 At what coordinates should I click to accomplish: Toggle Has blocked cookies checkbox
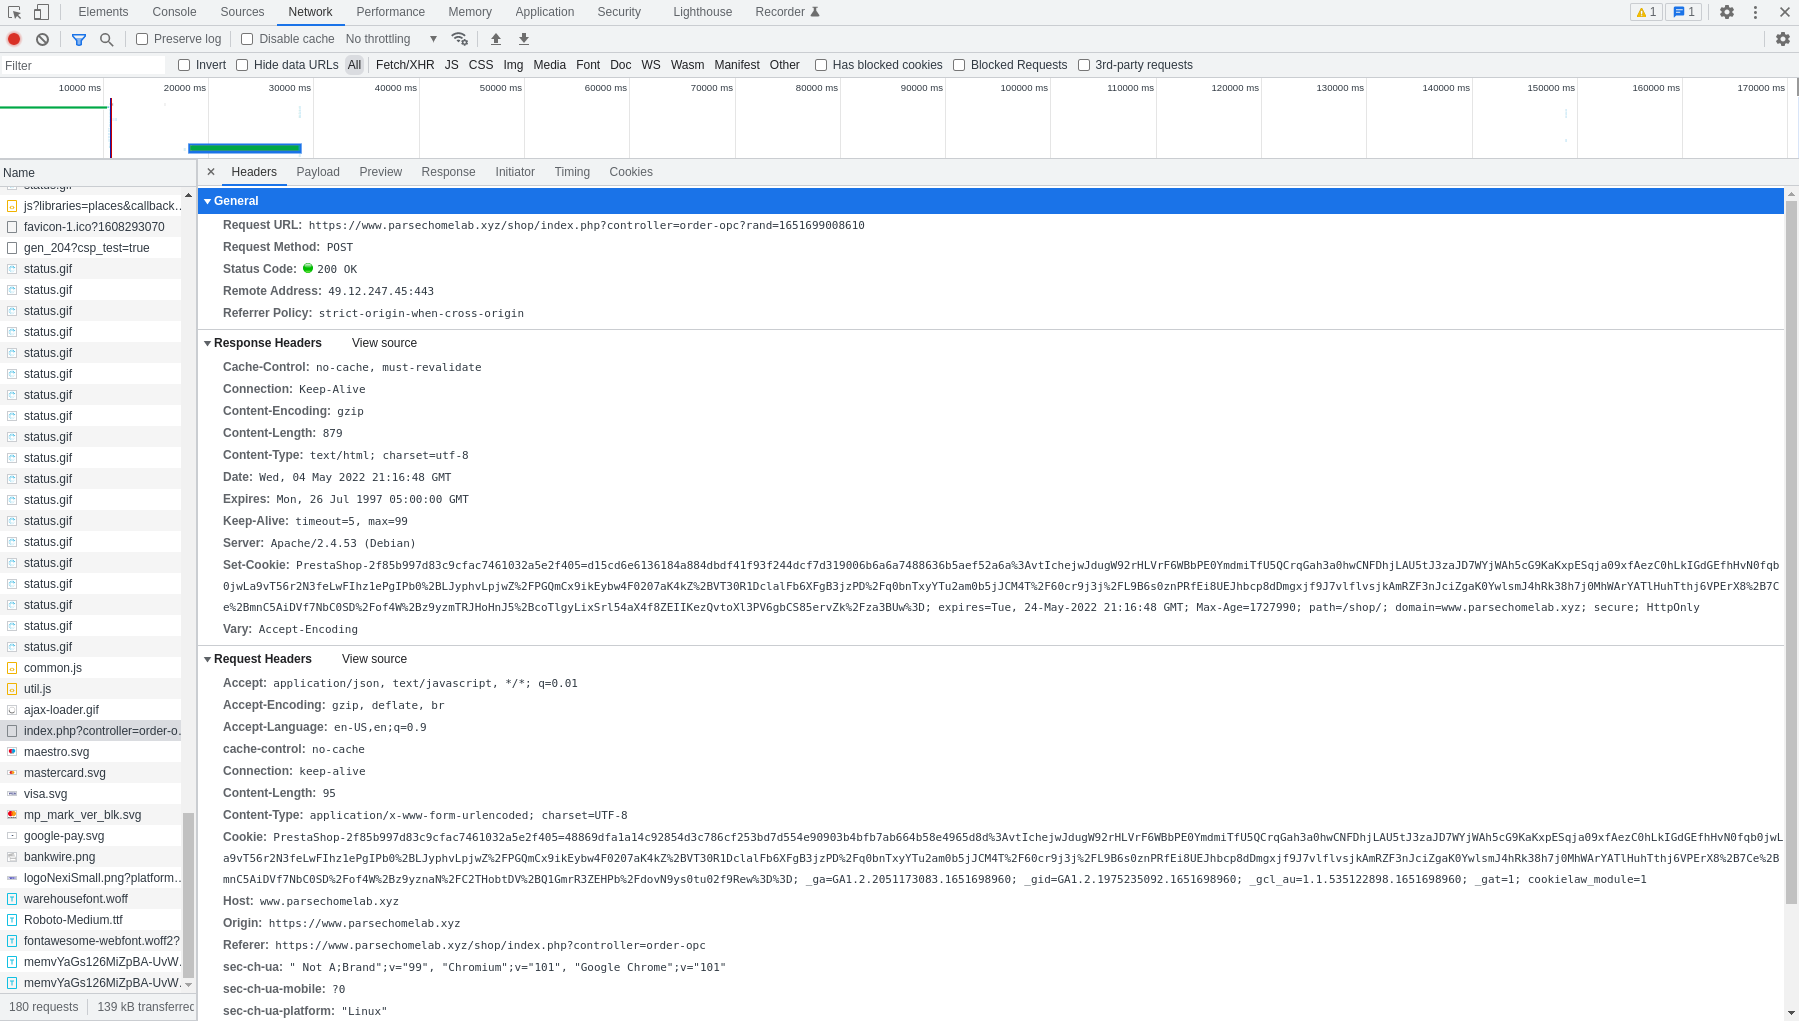[x=821, y=65]
